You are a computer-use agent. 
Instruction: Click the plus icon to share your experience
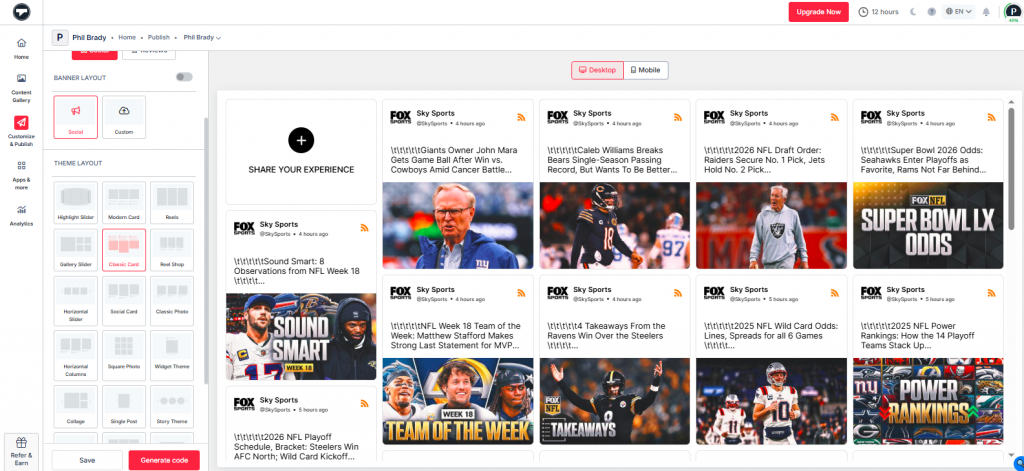(300, 140)
